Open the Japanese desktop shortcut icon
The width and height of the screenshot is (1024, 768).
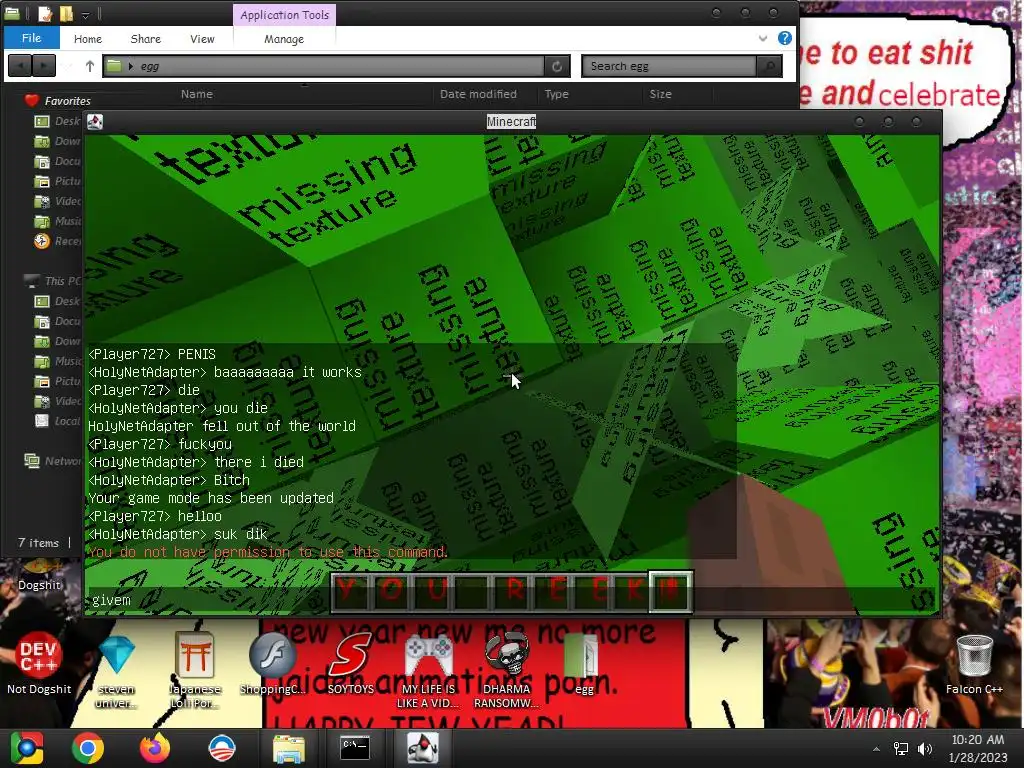pyautogui.click(x=195, y=671)
